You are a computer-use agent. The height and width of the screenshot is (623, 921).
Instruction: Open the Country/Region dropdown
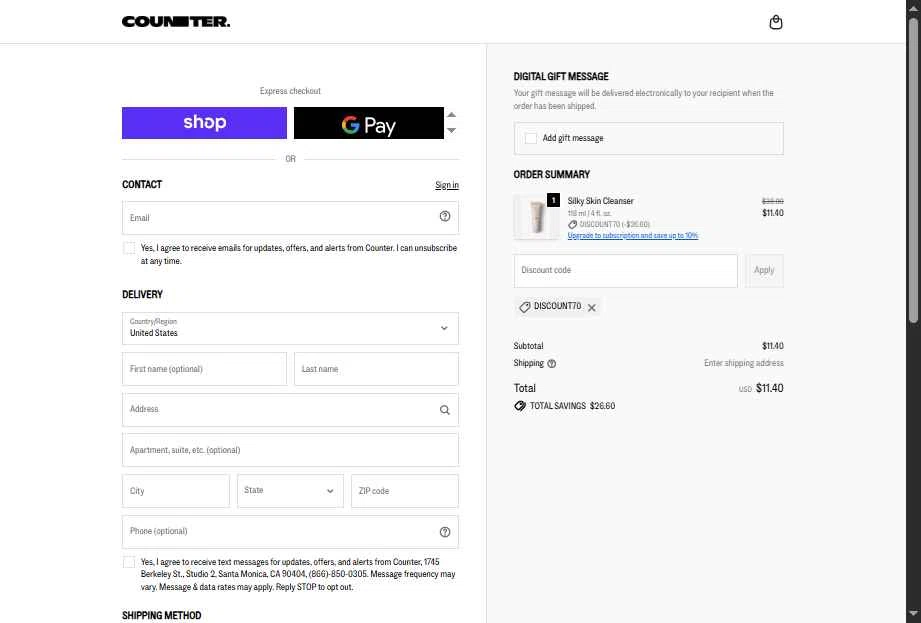coord(290,328)
